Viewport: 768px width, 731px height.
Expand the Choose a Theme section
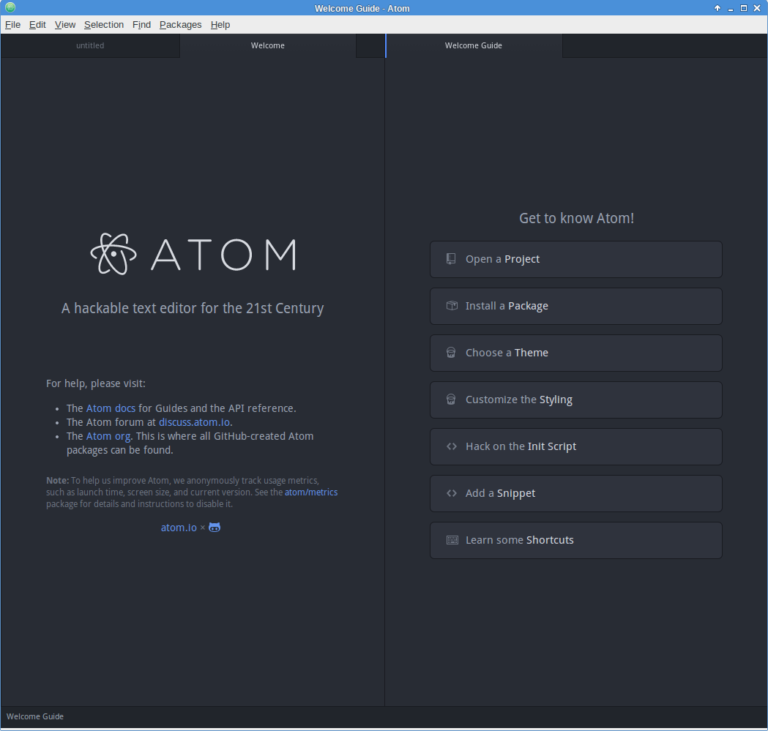pyautogui.click(x=576, y=353)
